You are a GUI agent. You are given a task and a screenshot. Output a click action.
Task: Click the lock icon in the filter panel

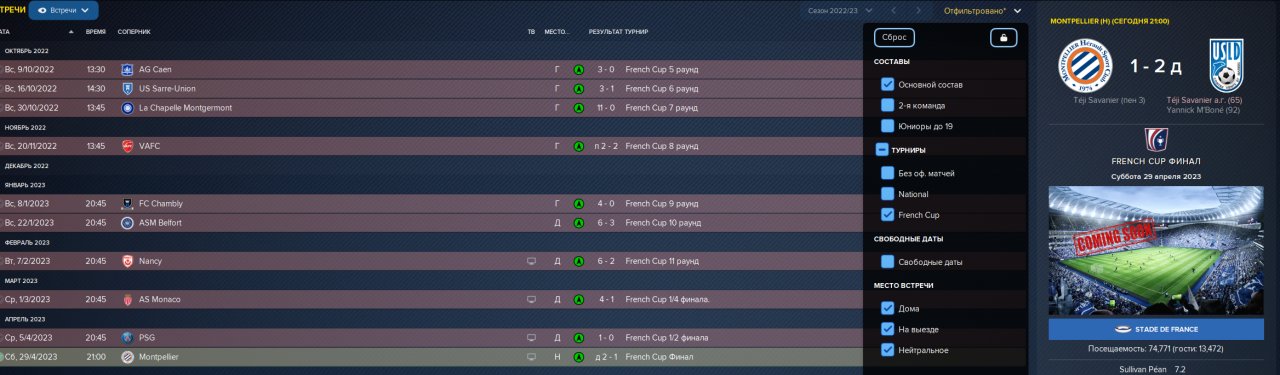1004,38
